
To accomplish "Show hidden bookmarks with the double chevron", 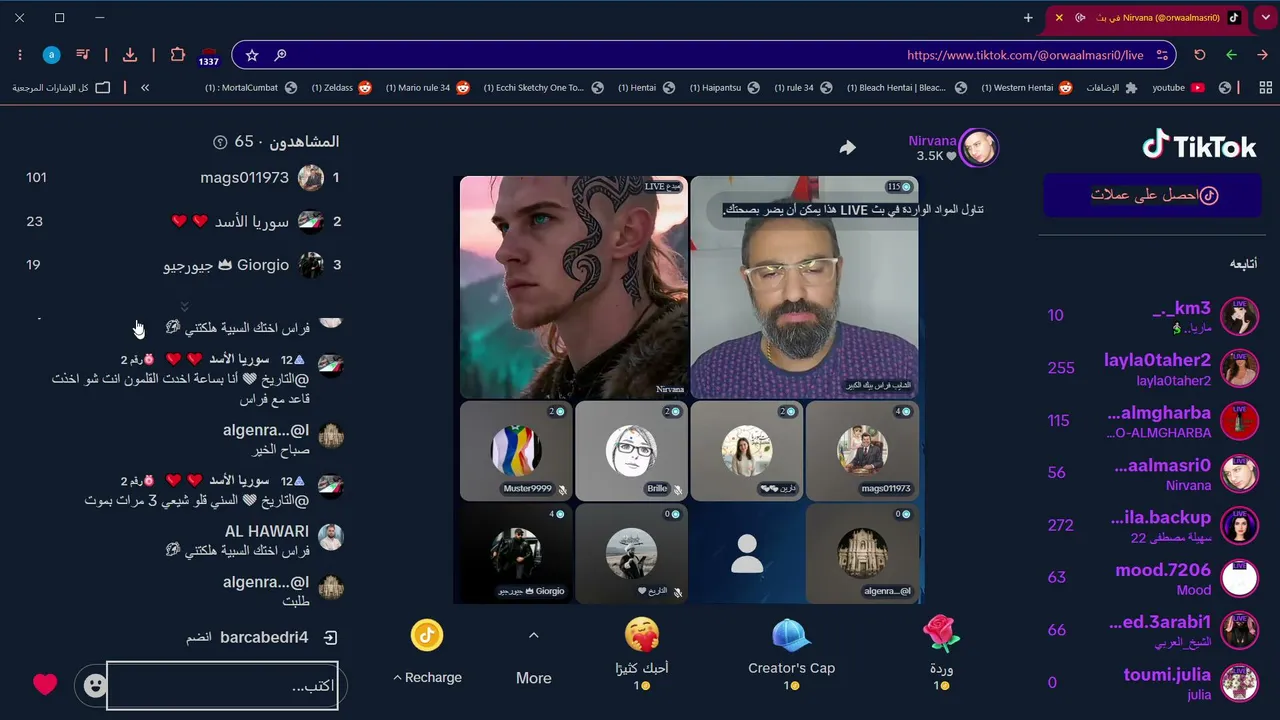I will [145, 88].
